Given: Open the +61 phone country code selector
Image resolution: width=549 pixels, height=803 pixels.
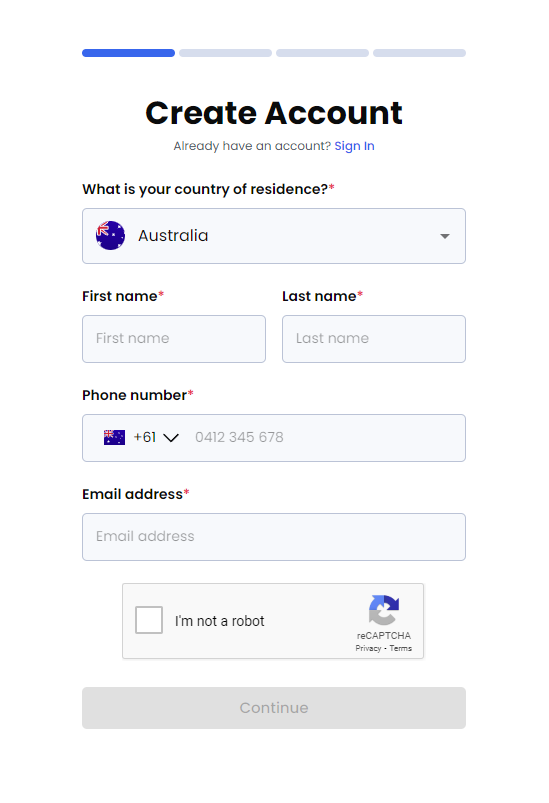Looking at the screenshot, I should 141,437.
